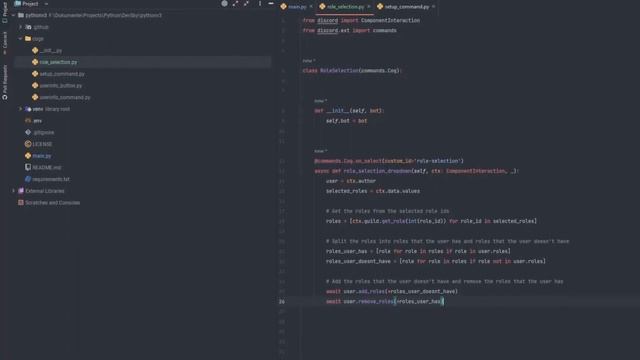Toggle the Commit tool window sidebar button
This screenshot has width=640, height=360.
(x=4, y=43)
